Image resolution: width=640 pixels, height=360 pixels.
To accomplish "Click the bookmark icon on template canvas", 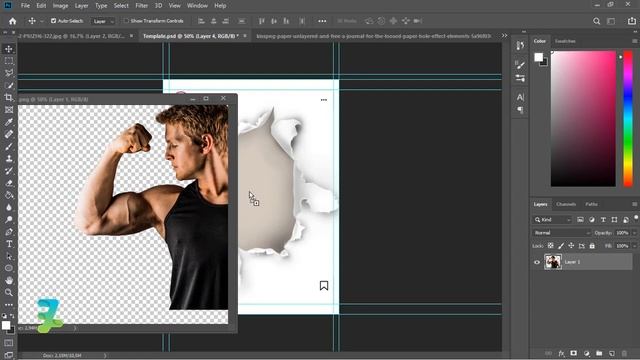I will (x=324, y=285).
